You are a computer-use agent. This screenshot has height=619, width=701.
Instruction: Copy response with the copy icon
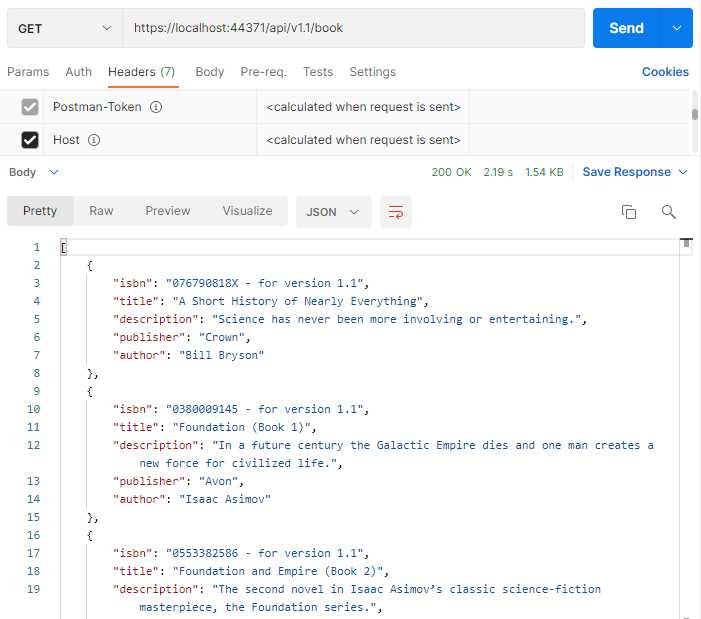pos(629,212)
